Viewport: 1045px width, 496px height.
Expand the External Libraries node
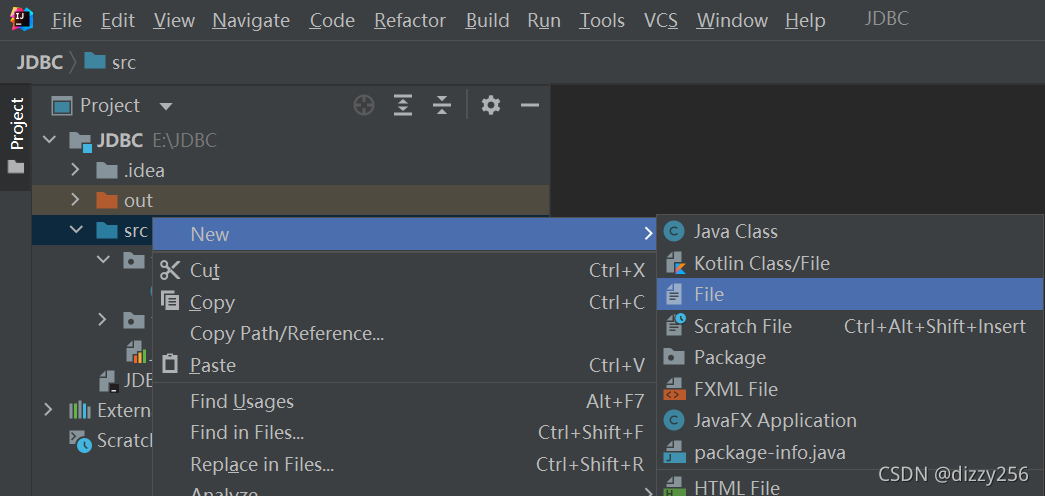tap(48, 409)
